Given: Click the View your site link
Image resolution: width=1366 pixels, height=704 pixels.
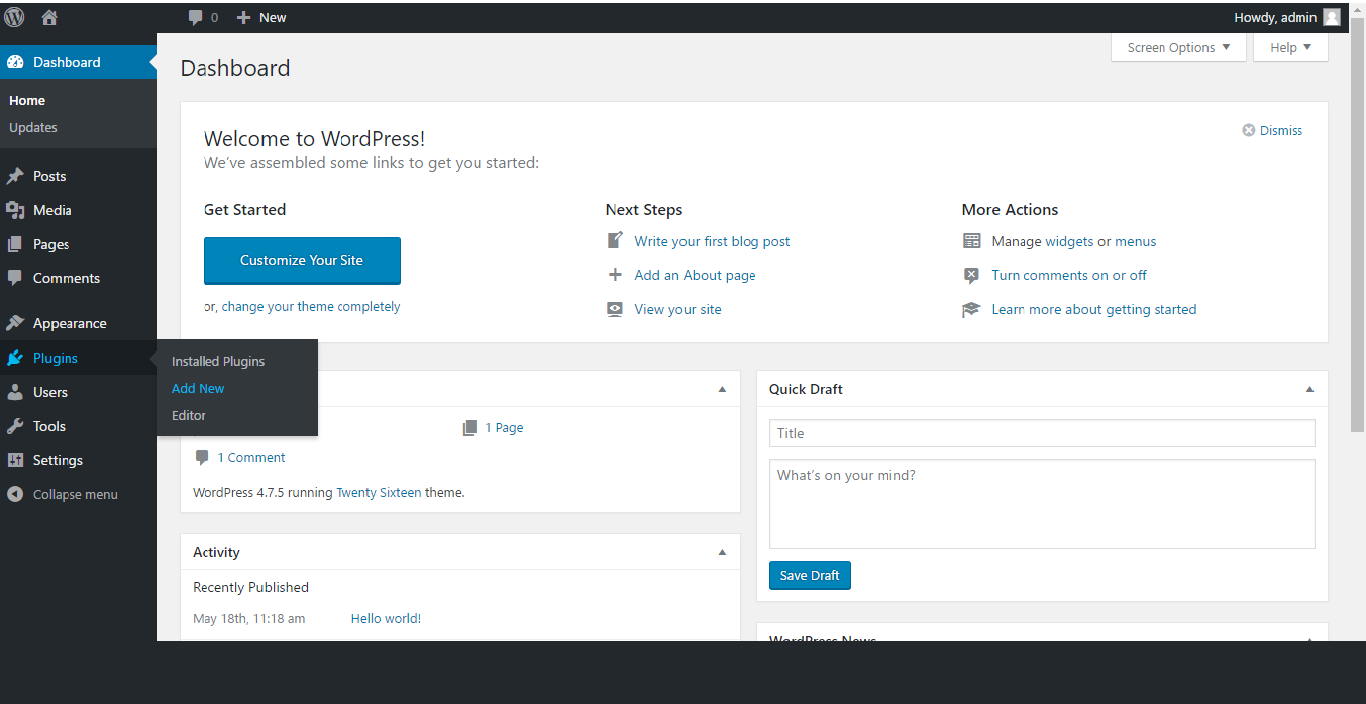Looking at the screenshot, I should tap(678, 309).
